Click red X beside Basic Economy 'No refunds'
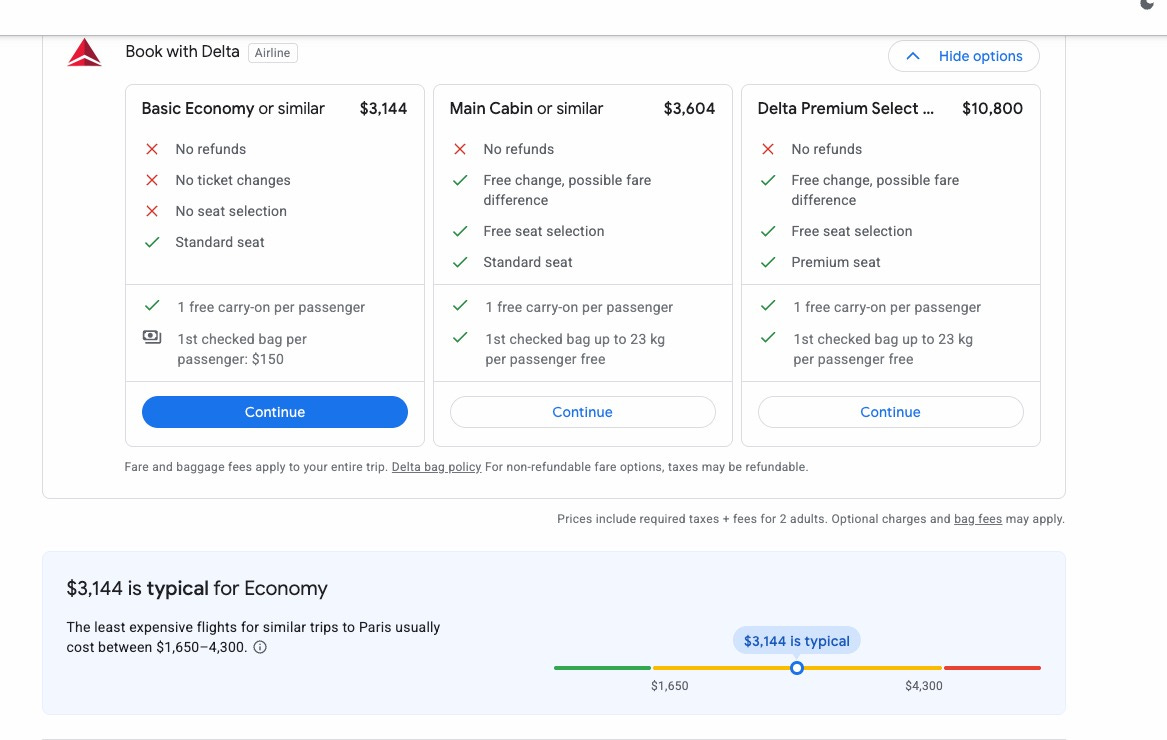This screenshot has height=740, width=1167. tap(152, 149)
